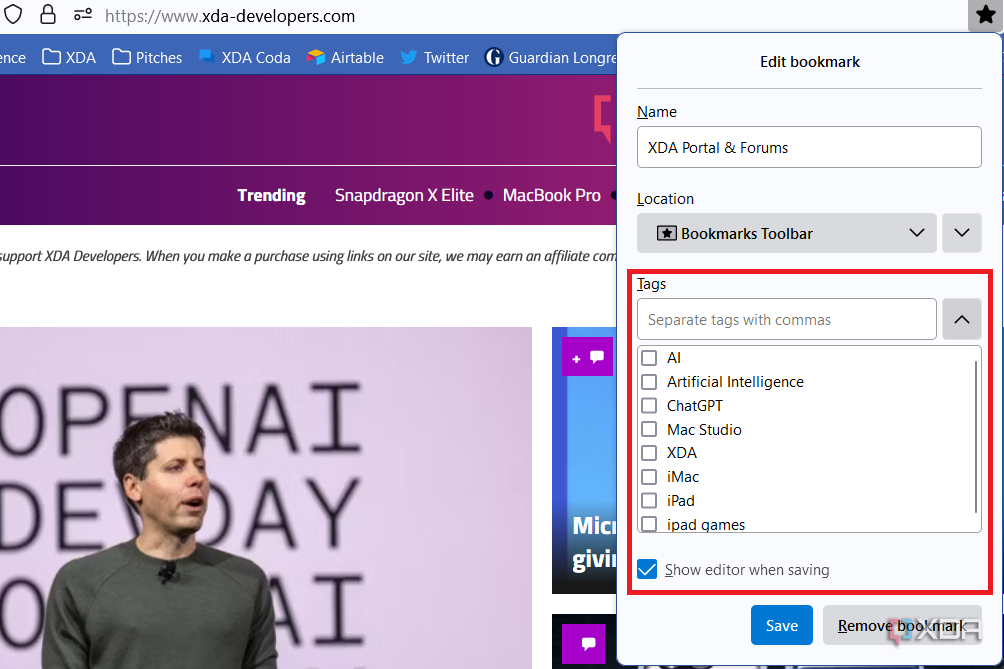Check the ipad games tag checkbox
This screenshot has width=1004, height=669.
649,524
